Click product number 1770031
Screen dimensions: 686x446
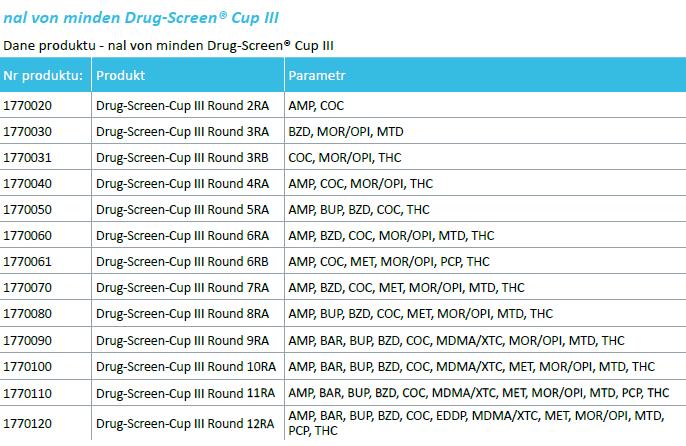pos(28,157)
